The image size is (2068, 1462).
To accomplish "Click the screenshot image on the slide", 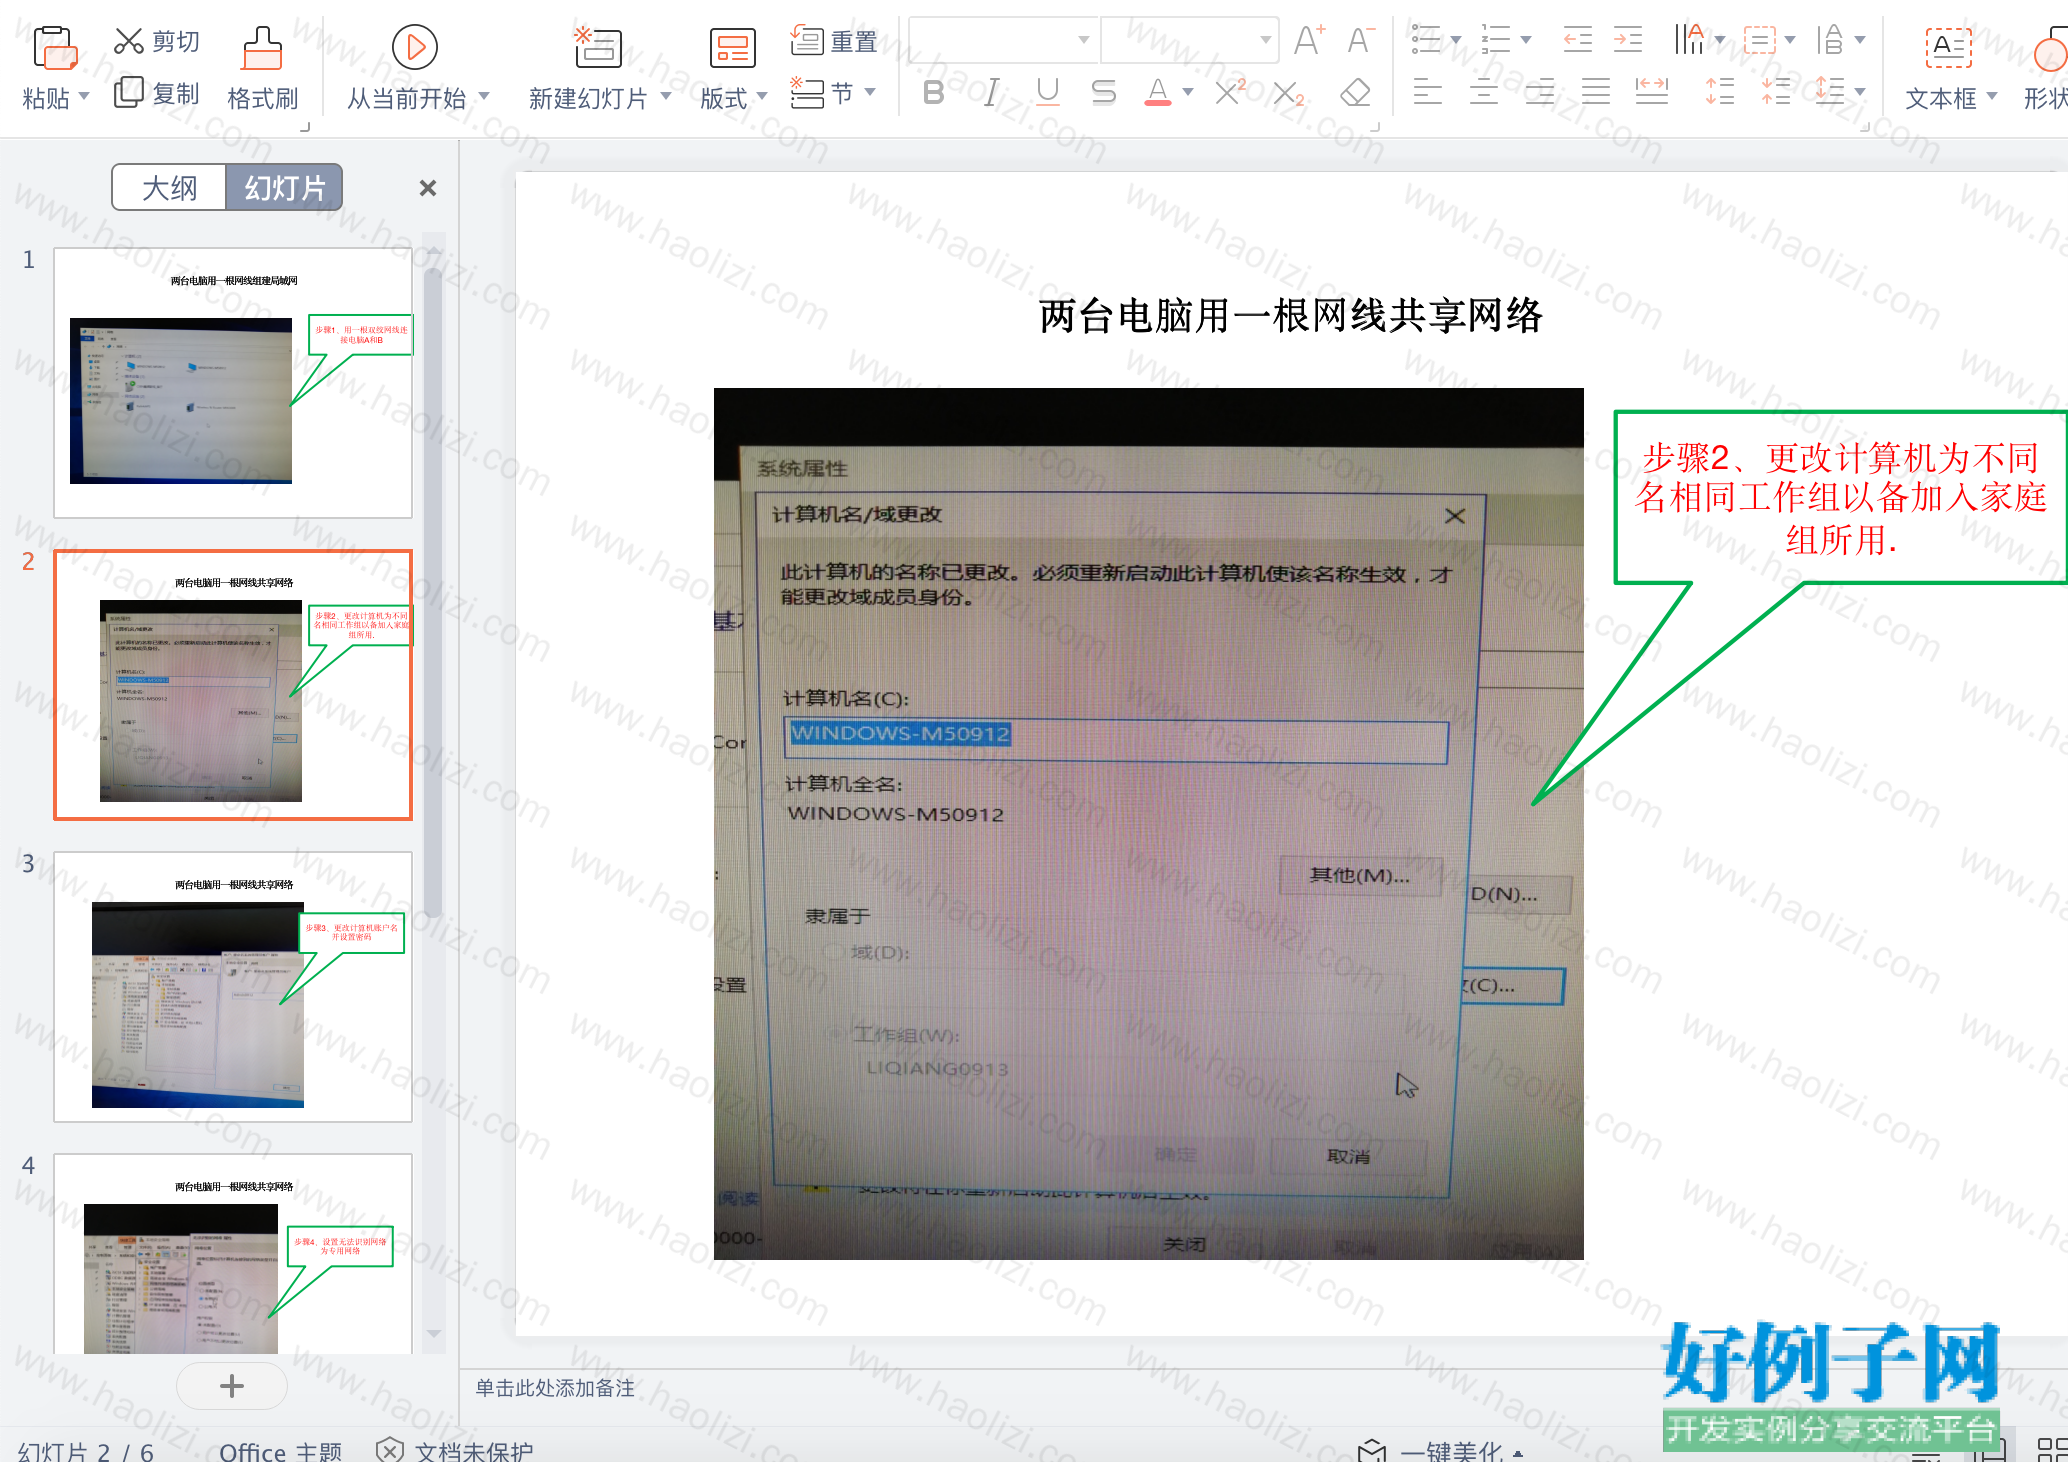I will click(1148, 823).
